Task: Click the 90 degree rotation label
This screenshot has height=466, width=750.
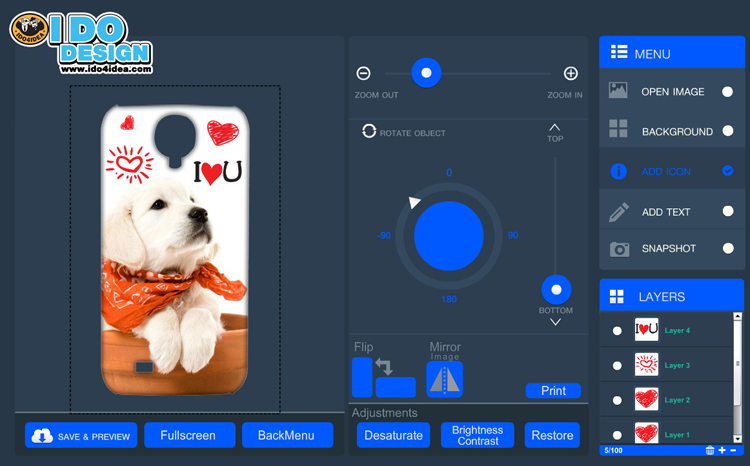Action: pos(513,235)
